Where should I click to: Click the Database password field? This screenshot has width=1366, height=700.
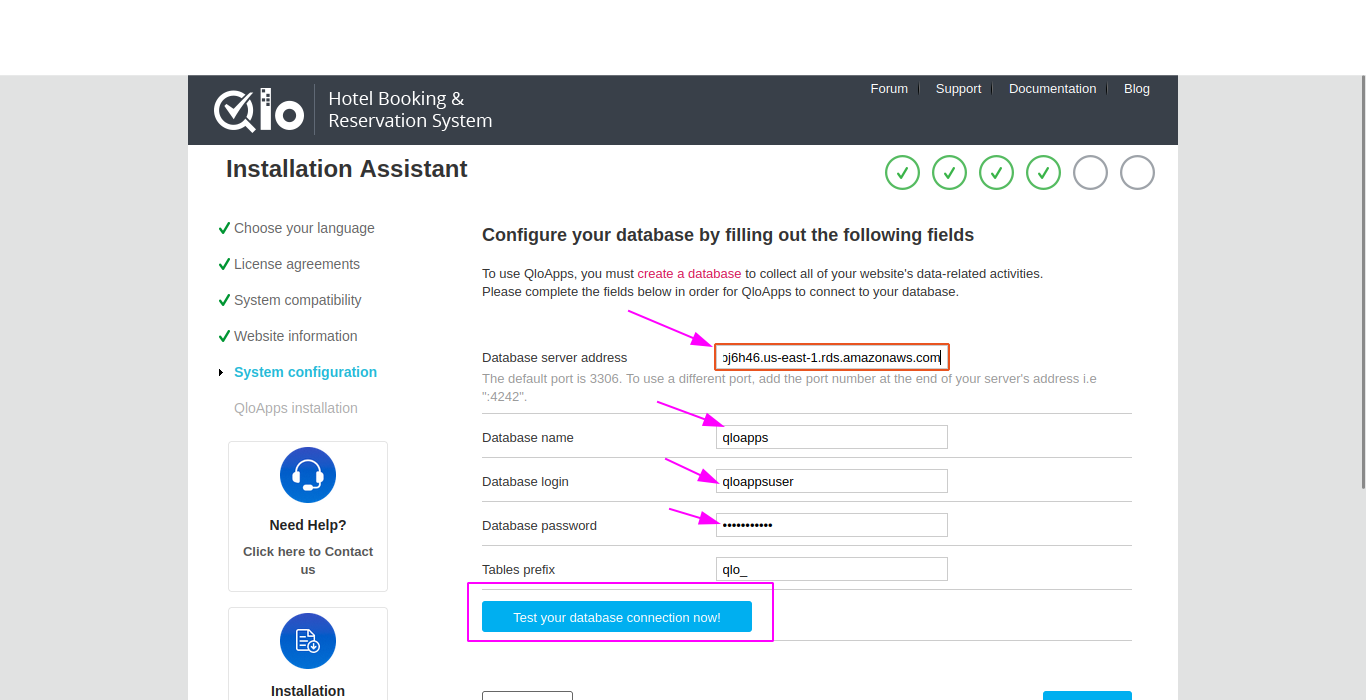point(832,525)
